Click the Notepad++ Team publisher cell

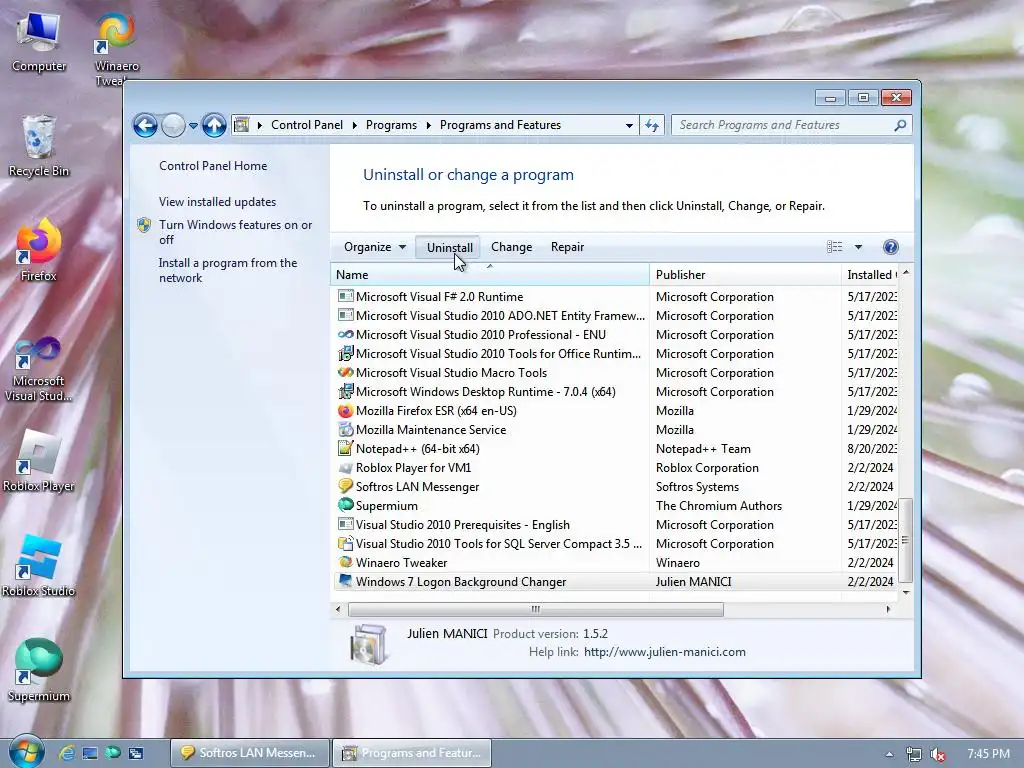click(703, 449)
